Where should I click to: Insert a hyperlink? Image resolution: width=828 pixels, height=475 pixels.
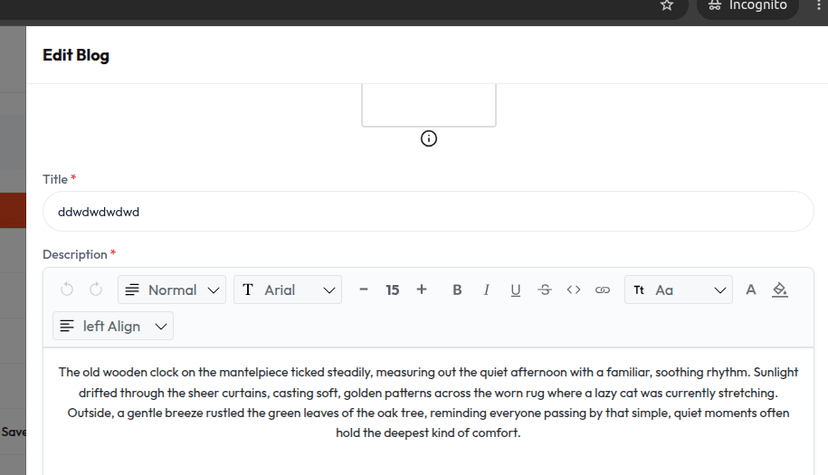(603, 290)
